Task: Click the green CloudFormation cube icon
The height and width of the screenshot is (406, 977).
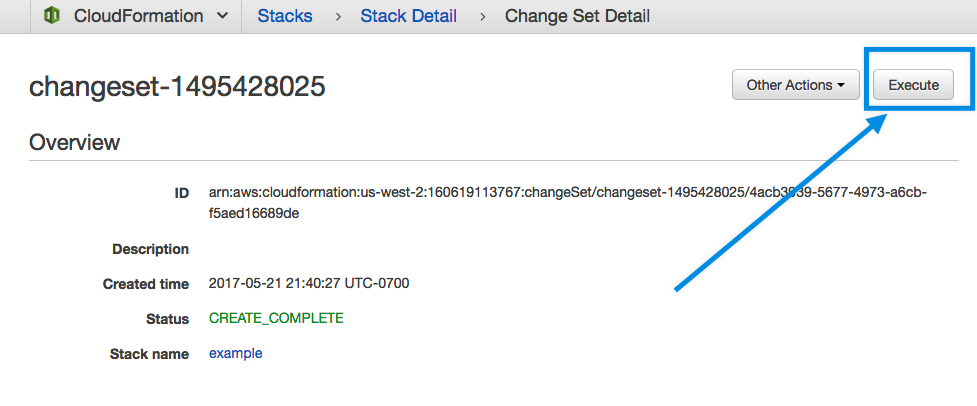Action: [x=52, y=16]
